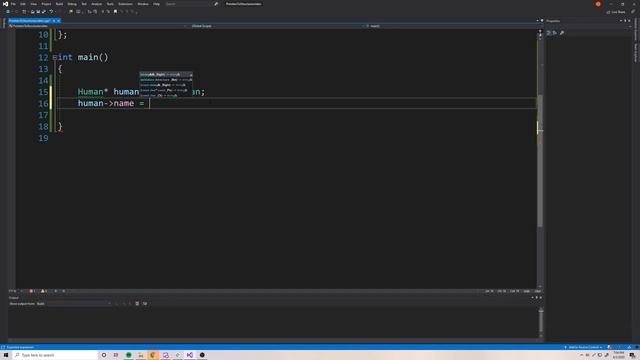The height and width of the screenshot is (360, 640).
Task: Click the bookmark toolbar icon
Action: coord(116,12)
